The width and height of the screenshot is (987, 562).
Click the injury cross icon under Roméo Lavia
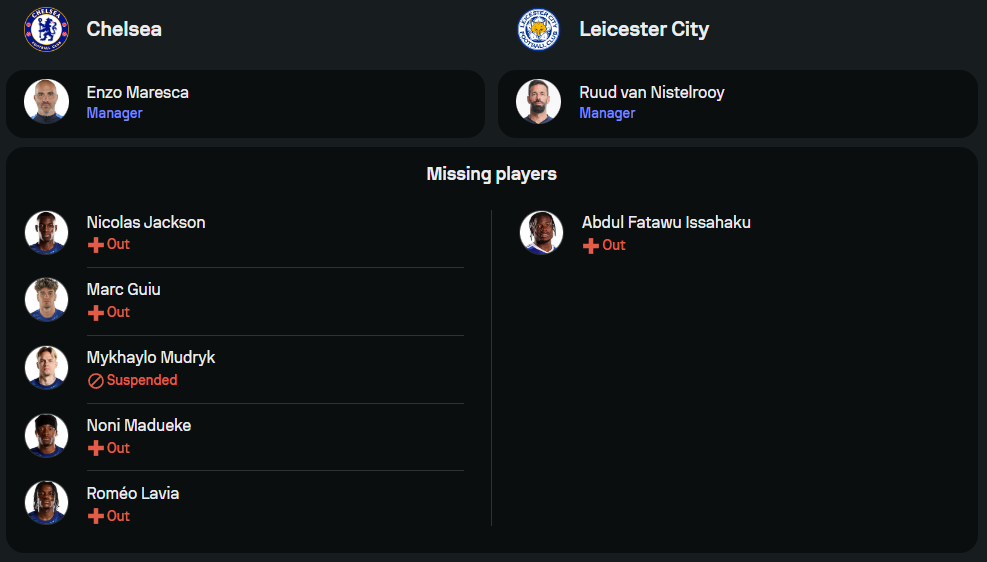96,517
